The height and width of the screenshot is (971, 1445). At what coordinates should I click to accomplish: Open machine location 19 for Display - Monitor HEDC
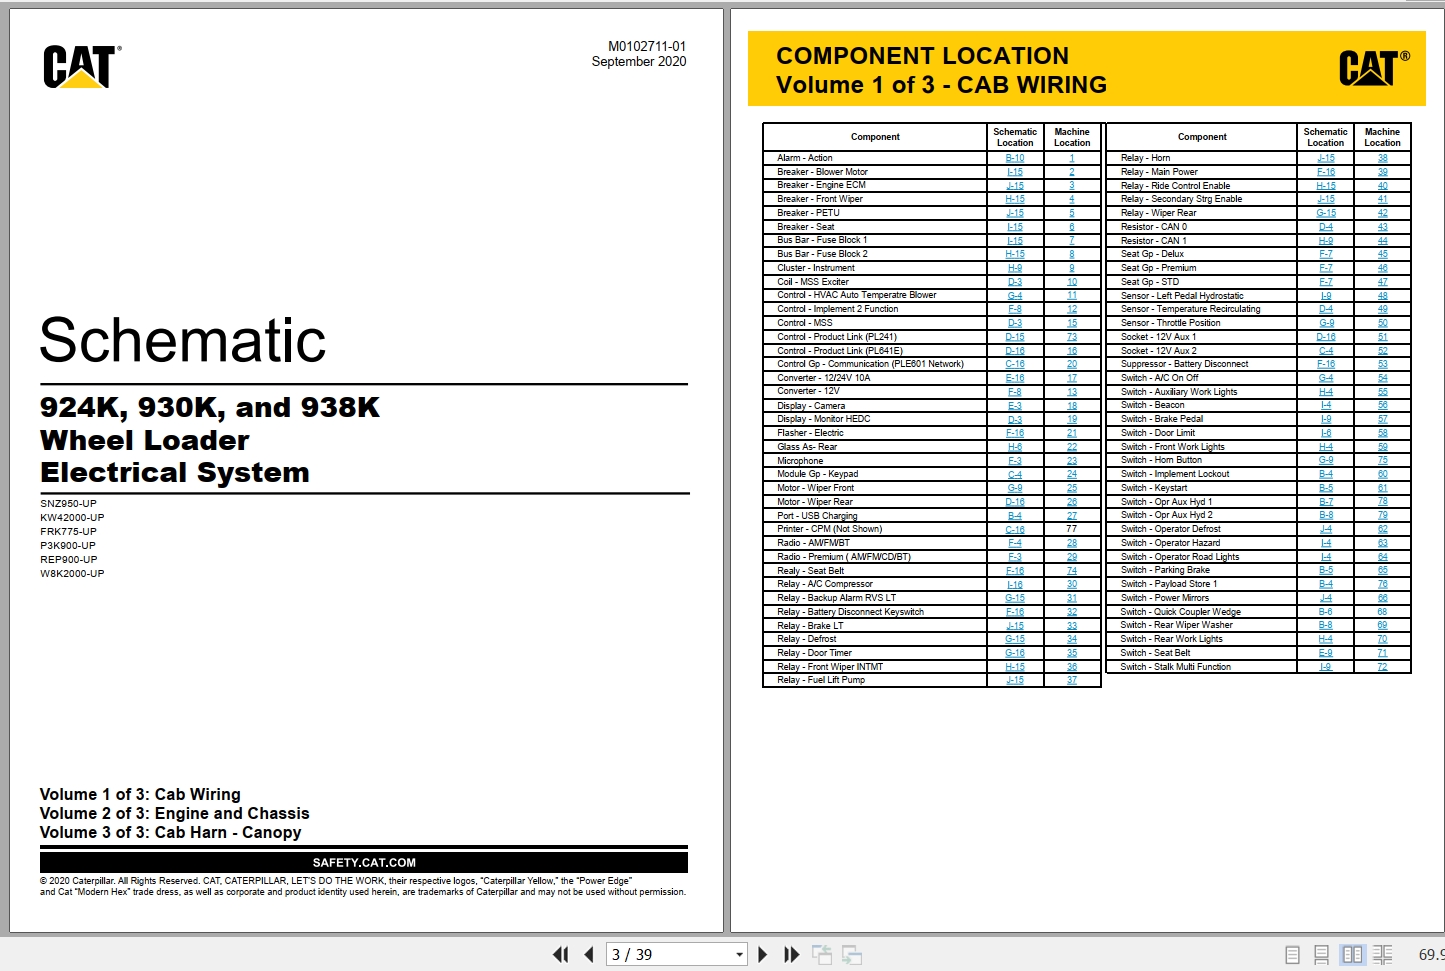point(1071,419)
